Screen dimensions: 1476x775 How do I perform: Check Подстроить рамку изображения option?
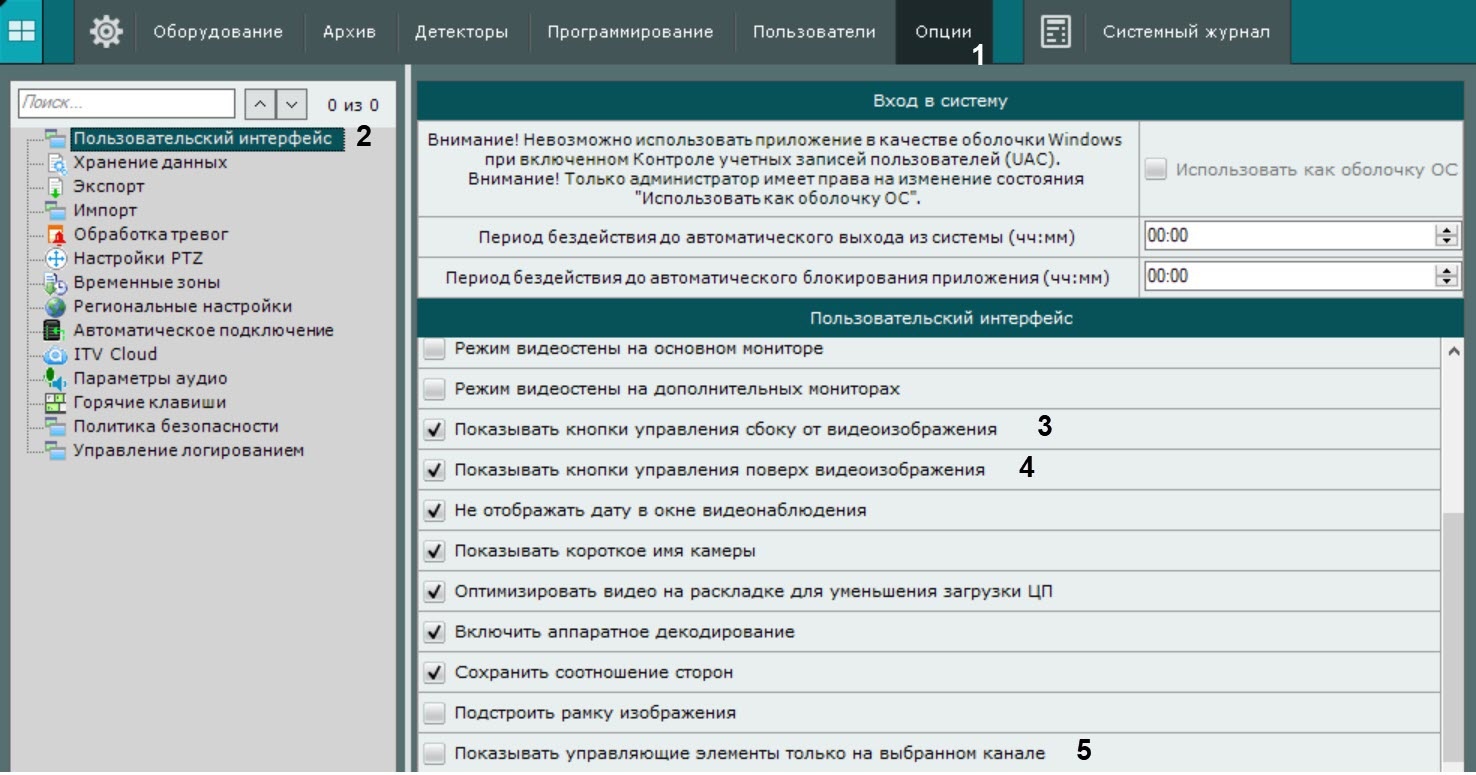(434, 713)
